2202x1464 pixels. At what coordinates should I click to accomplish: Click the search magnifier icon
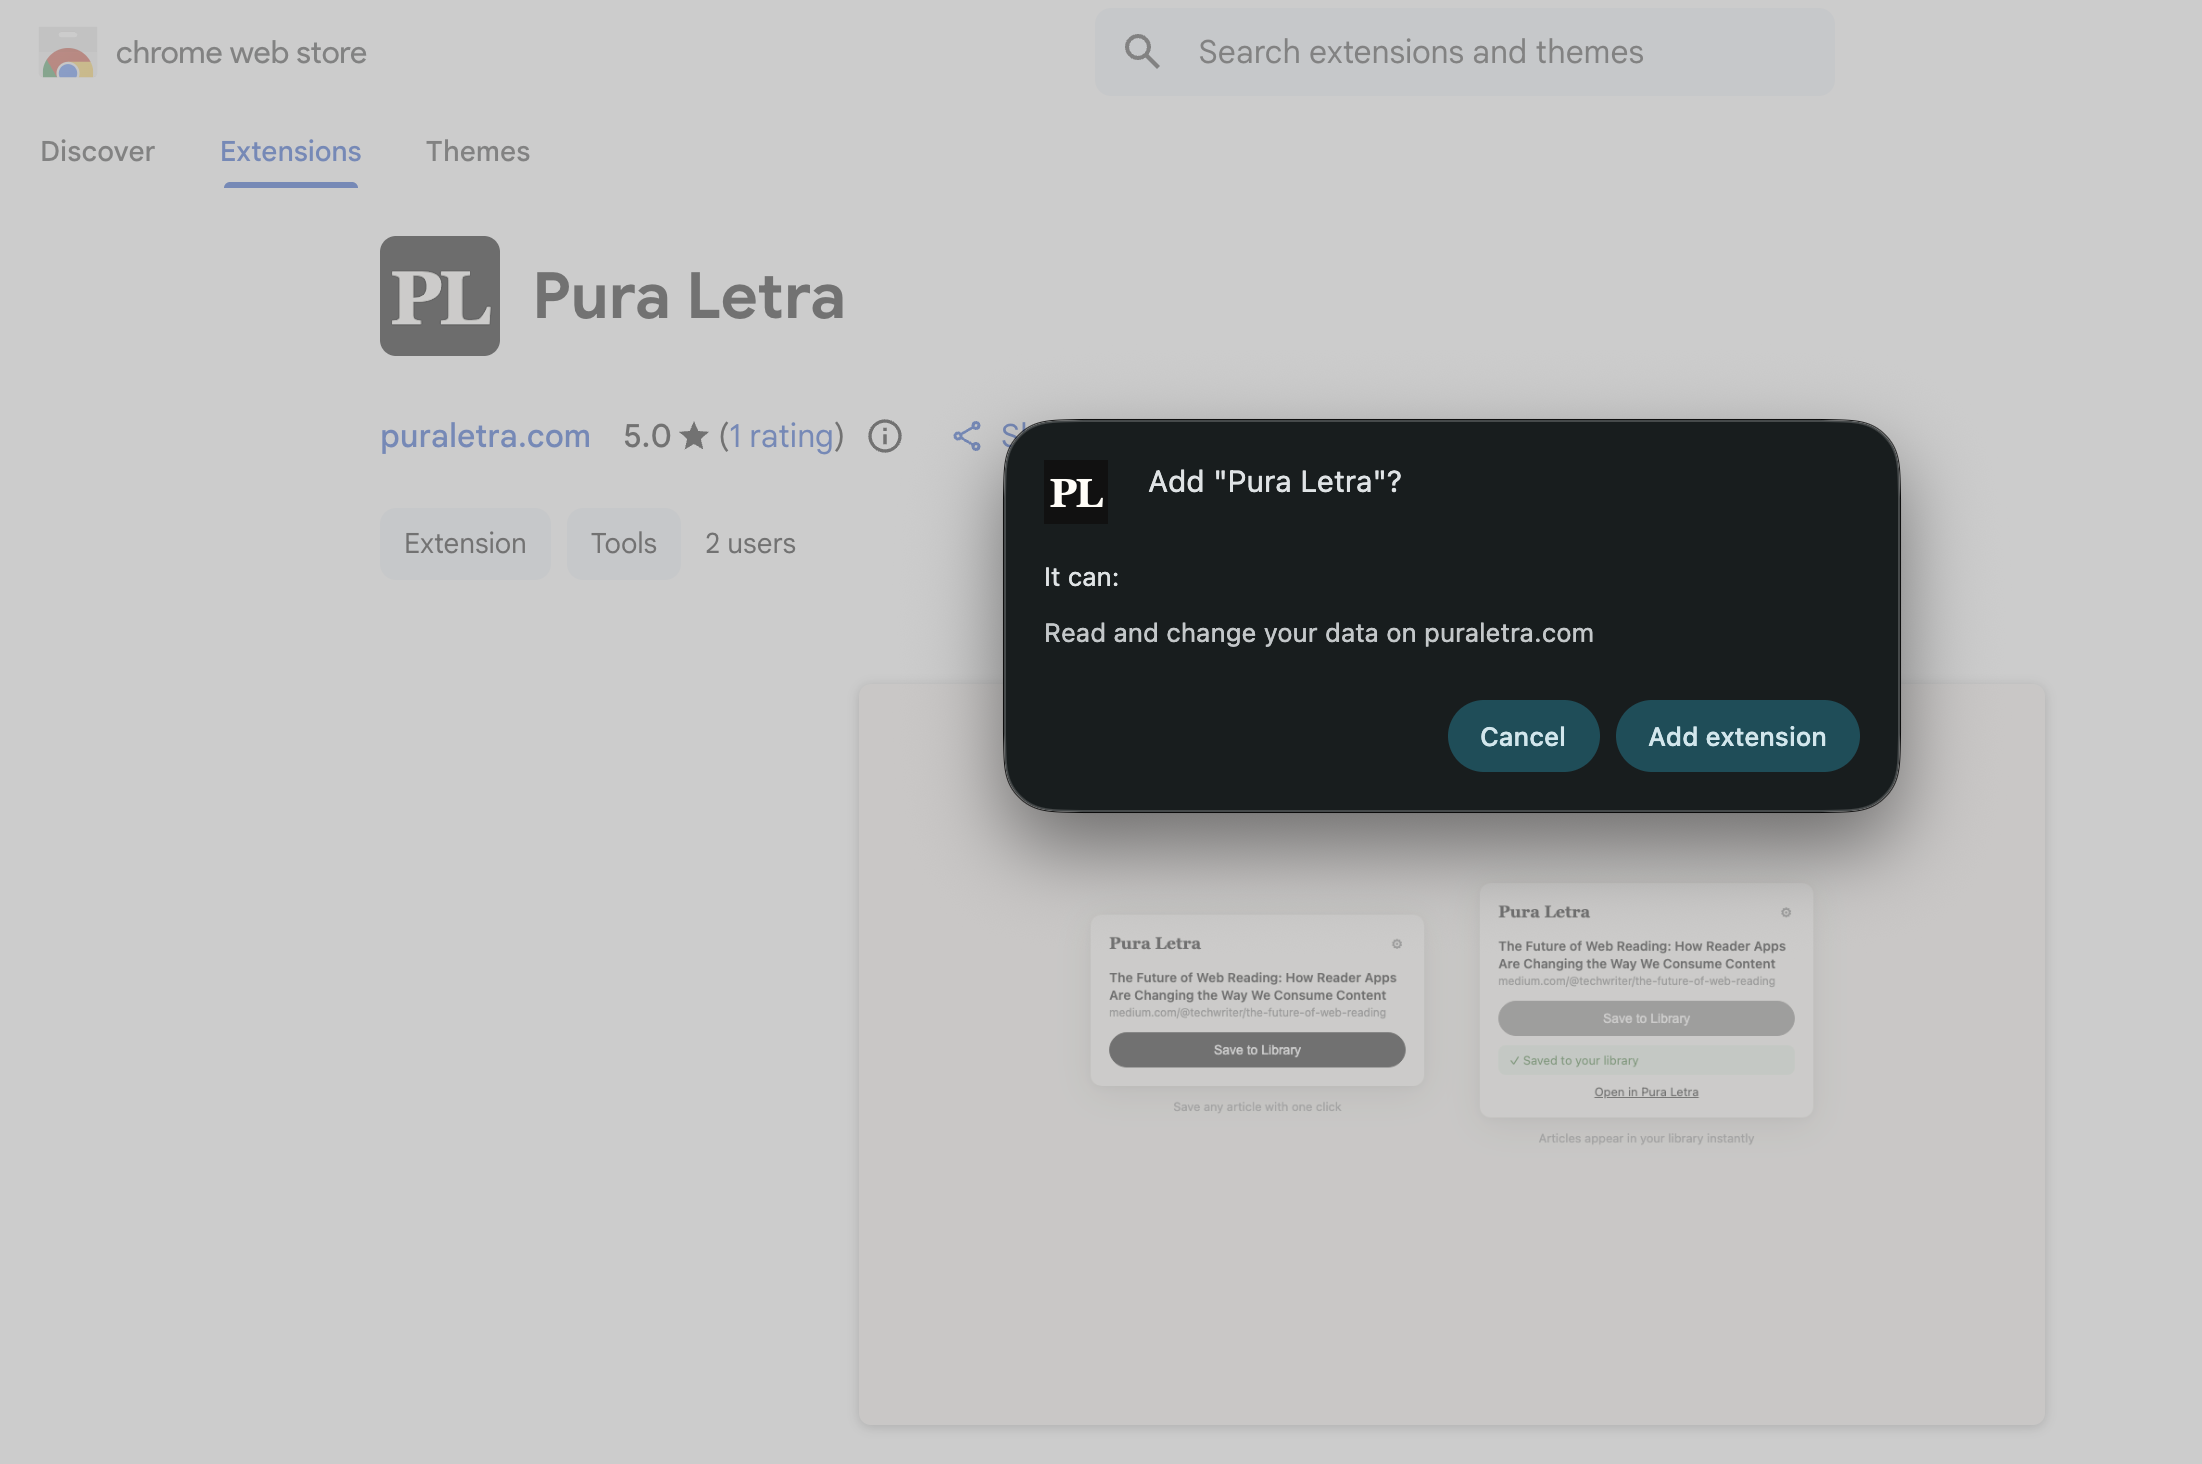[1142, 51]
